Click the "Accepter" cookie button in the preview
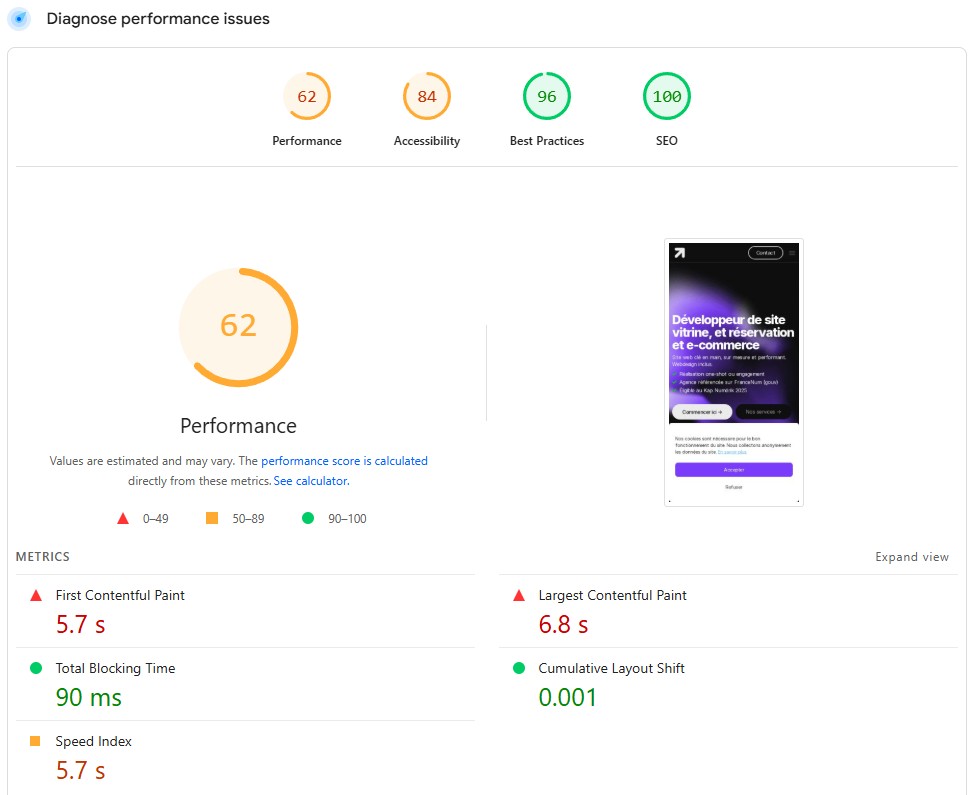 coord(733,470)
